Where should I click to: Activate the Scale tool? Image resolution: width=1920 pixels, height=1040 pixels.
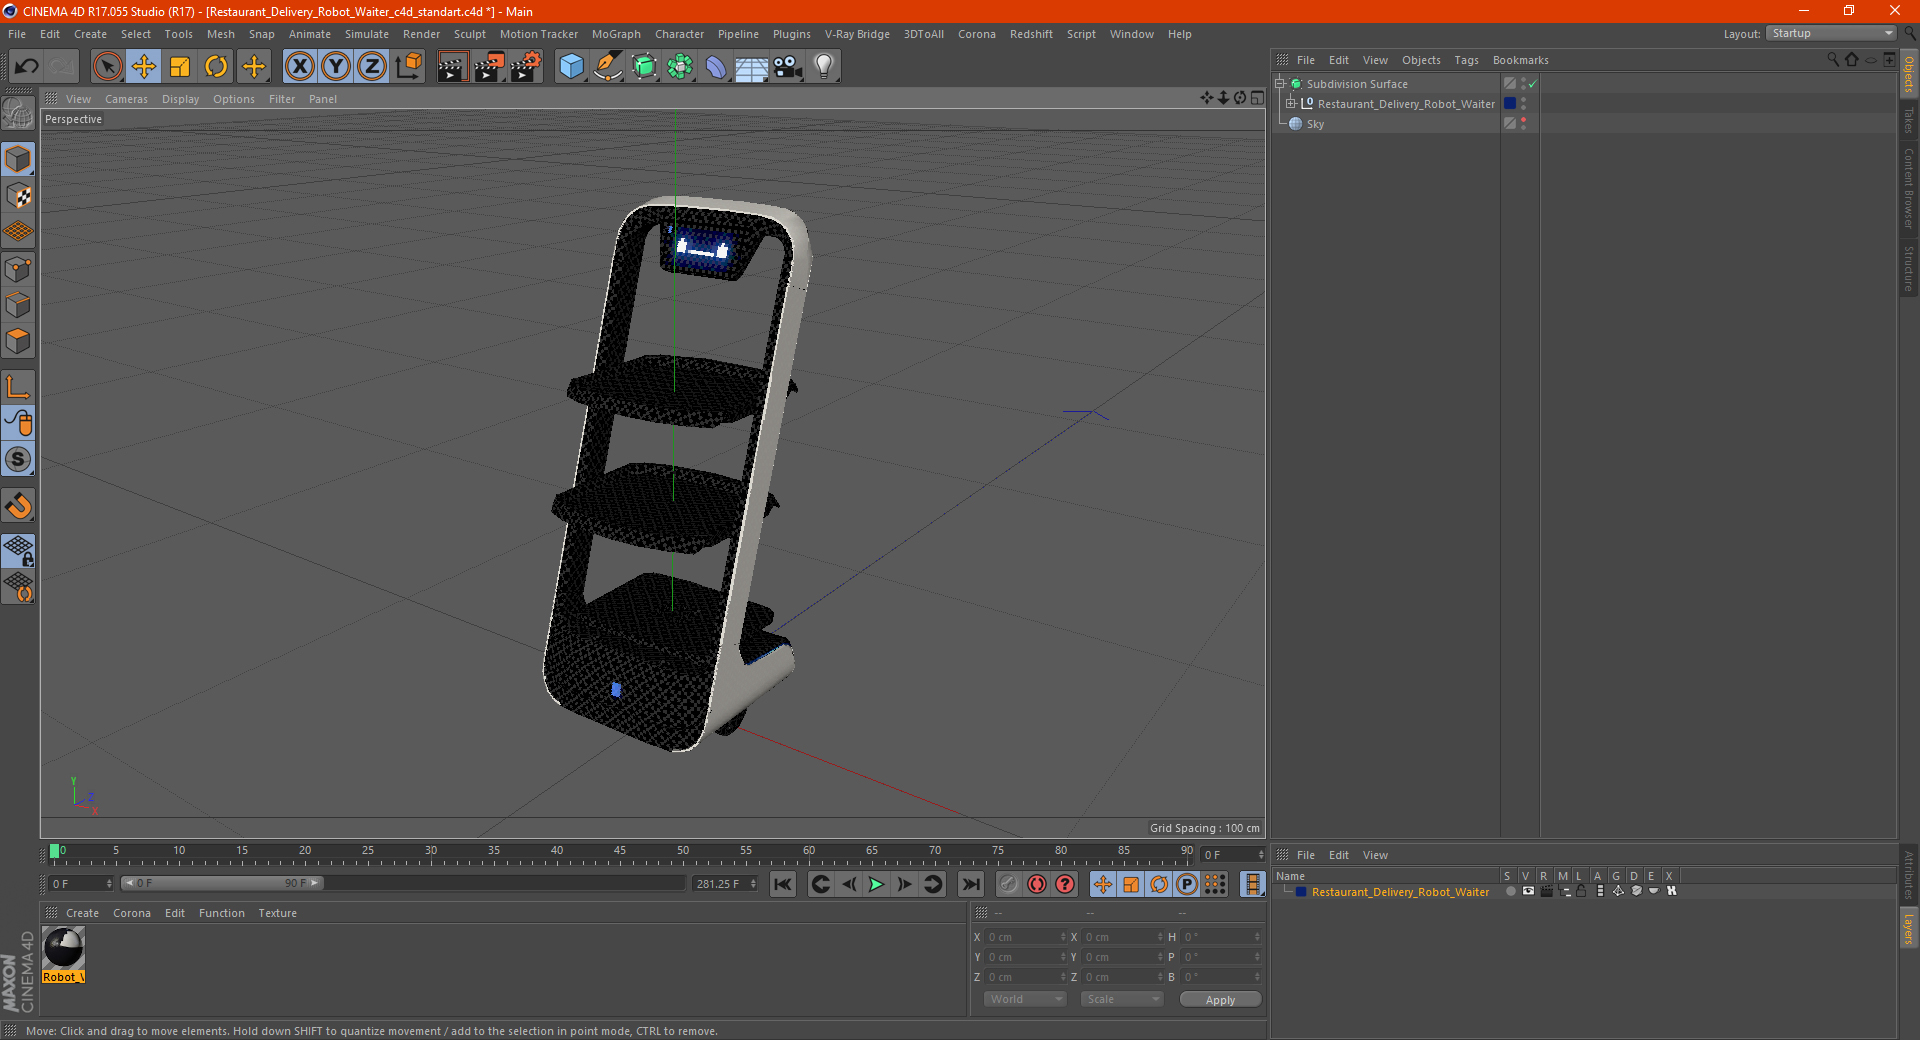click(180, 67)
